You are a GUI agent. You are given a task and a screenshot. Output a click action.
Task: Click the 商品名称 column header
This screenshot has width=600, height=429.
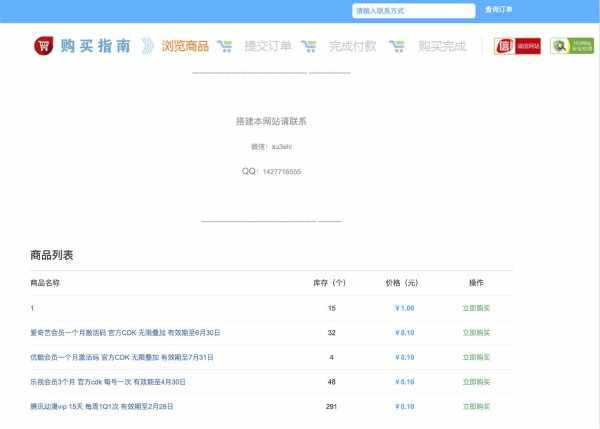click(45, 283)
